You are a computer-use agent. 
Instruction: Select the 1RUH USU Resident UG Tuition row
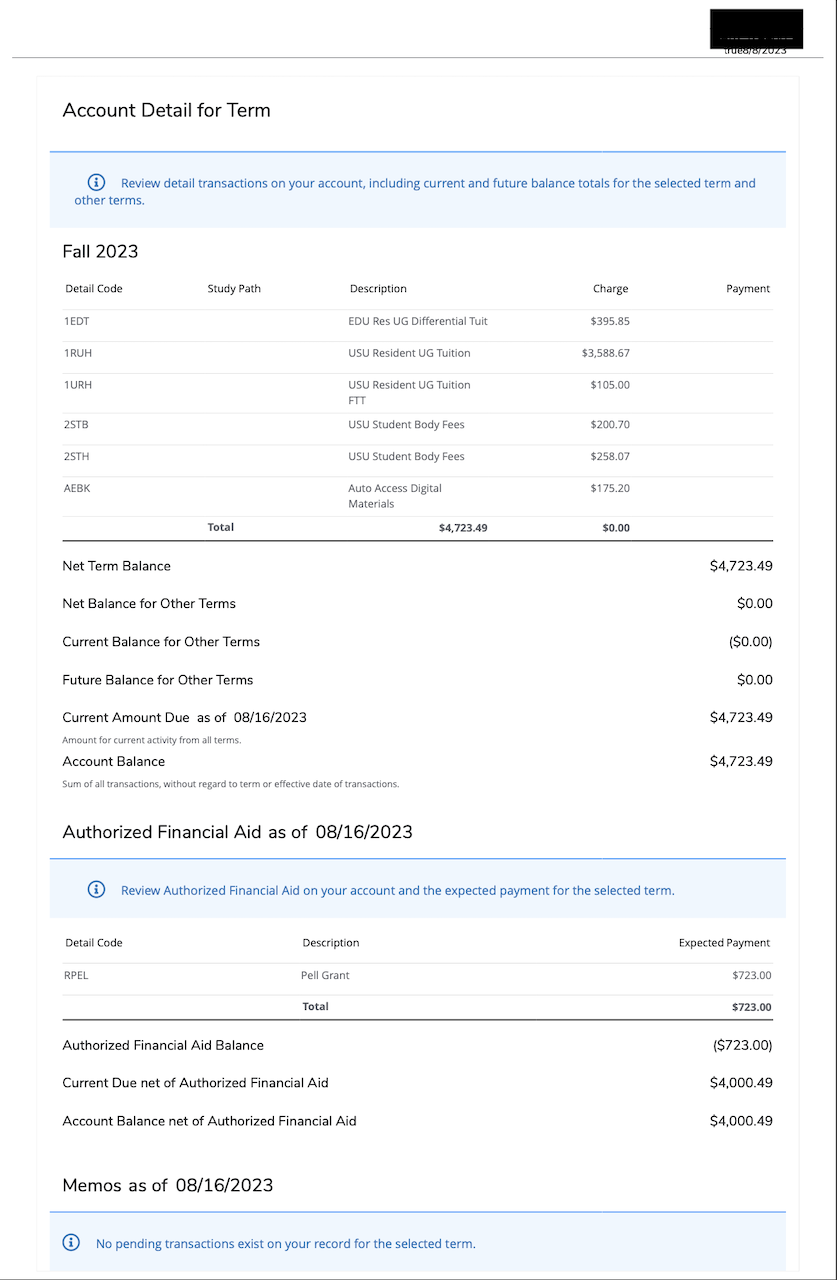pyautogui.click(x=77, y=353)
